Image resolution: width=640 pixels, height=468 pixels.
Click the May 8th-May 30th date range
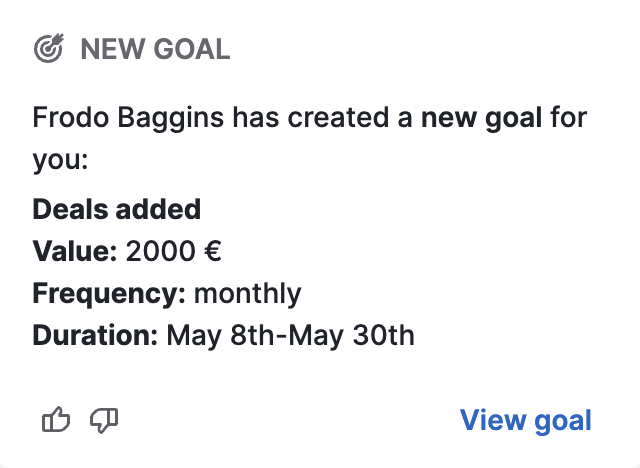(x=290, y=336)
